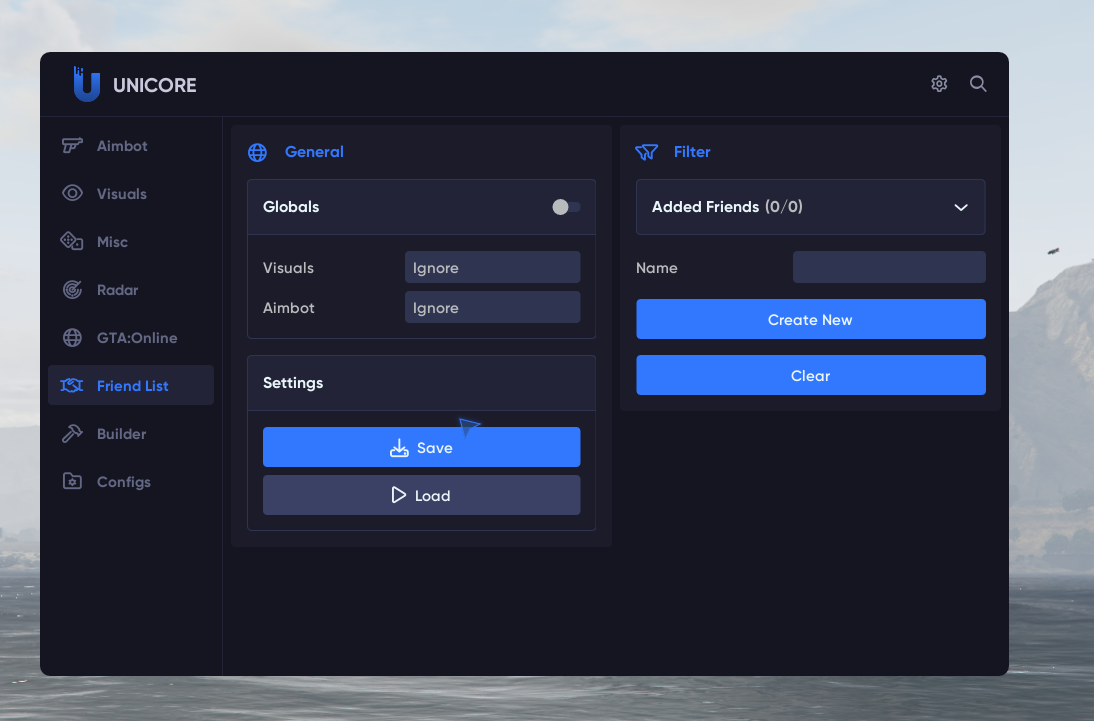Click the Unicore logo in header

coord(87,85)
